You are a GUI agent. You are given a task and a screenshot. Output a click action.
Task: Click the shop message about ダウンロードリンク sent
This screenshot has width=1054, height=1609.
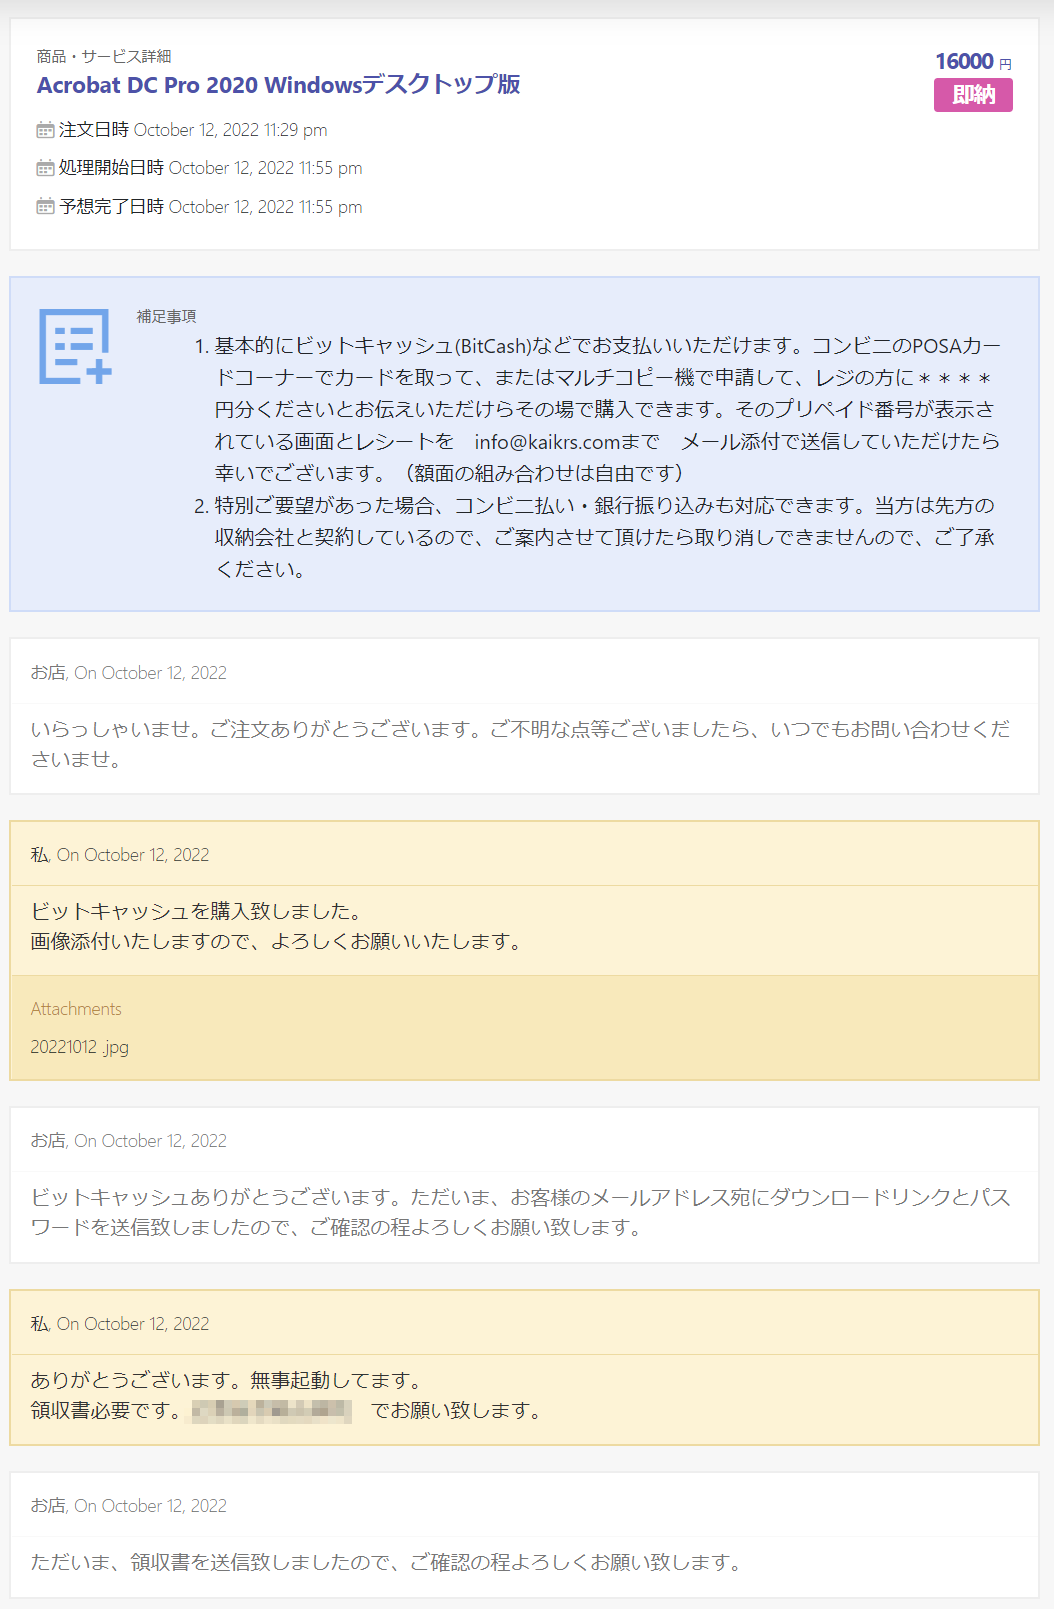click(x=520, y=1212)
